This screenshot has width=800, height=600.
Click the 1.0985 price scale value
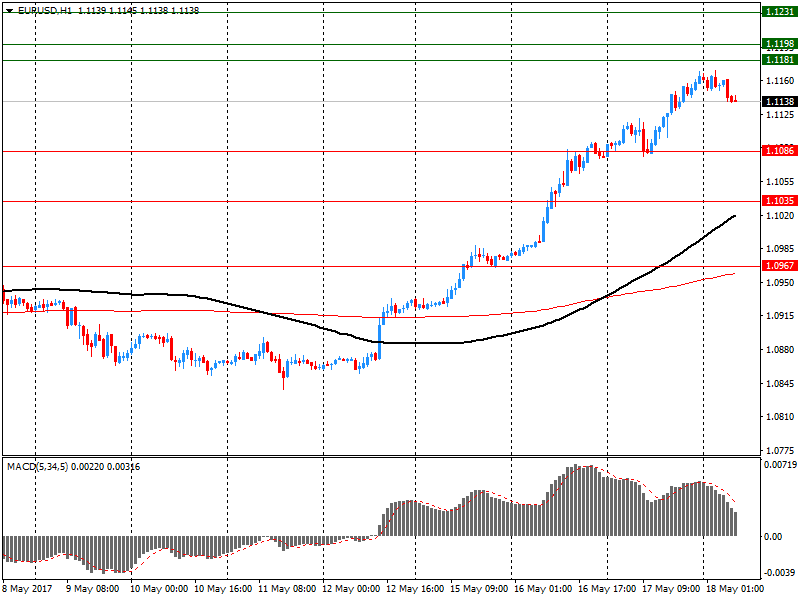coord(780,248)
